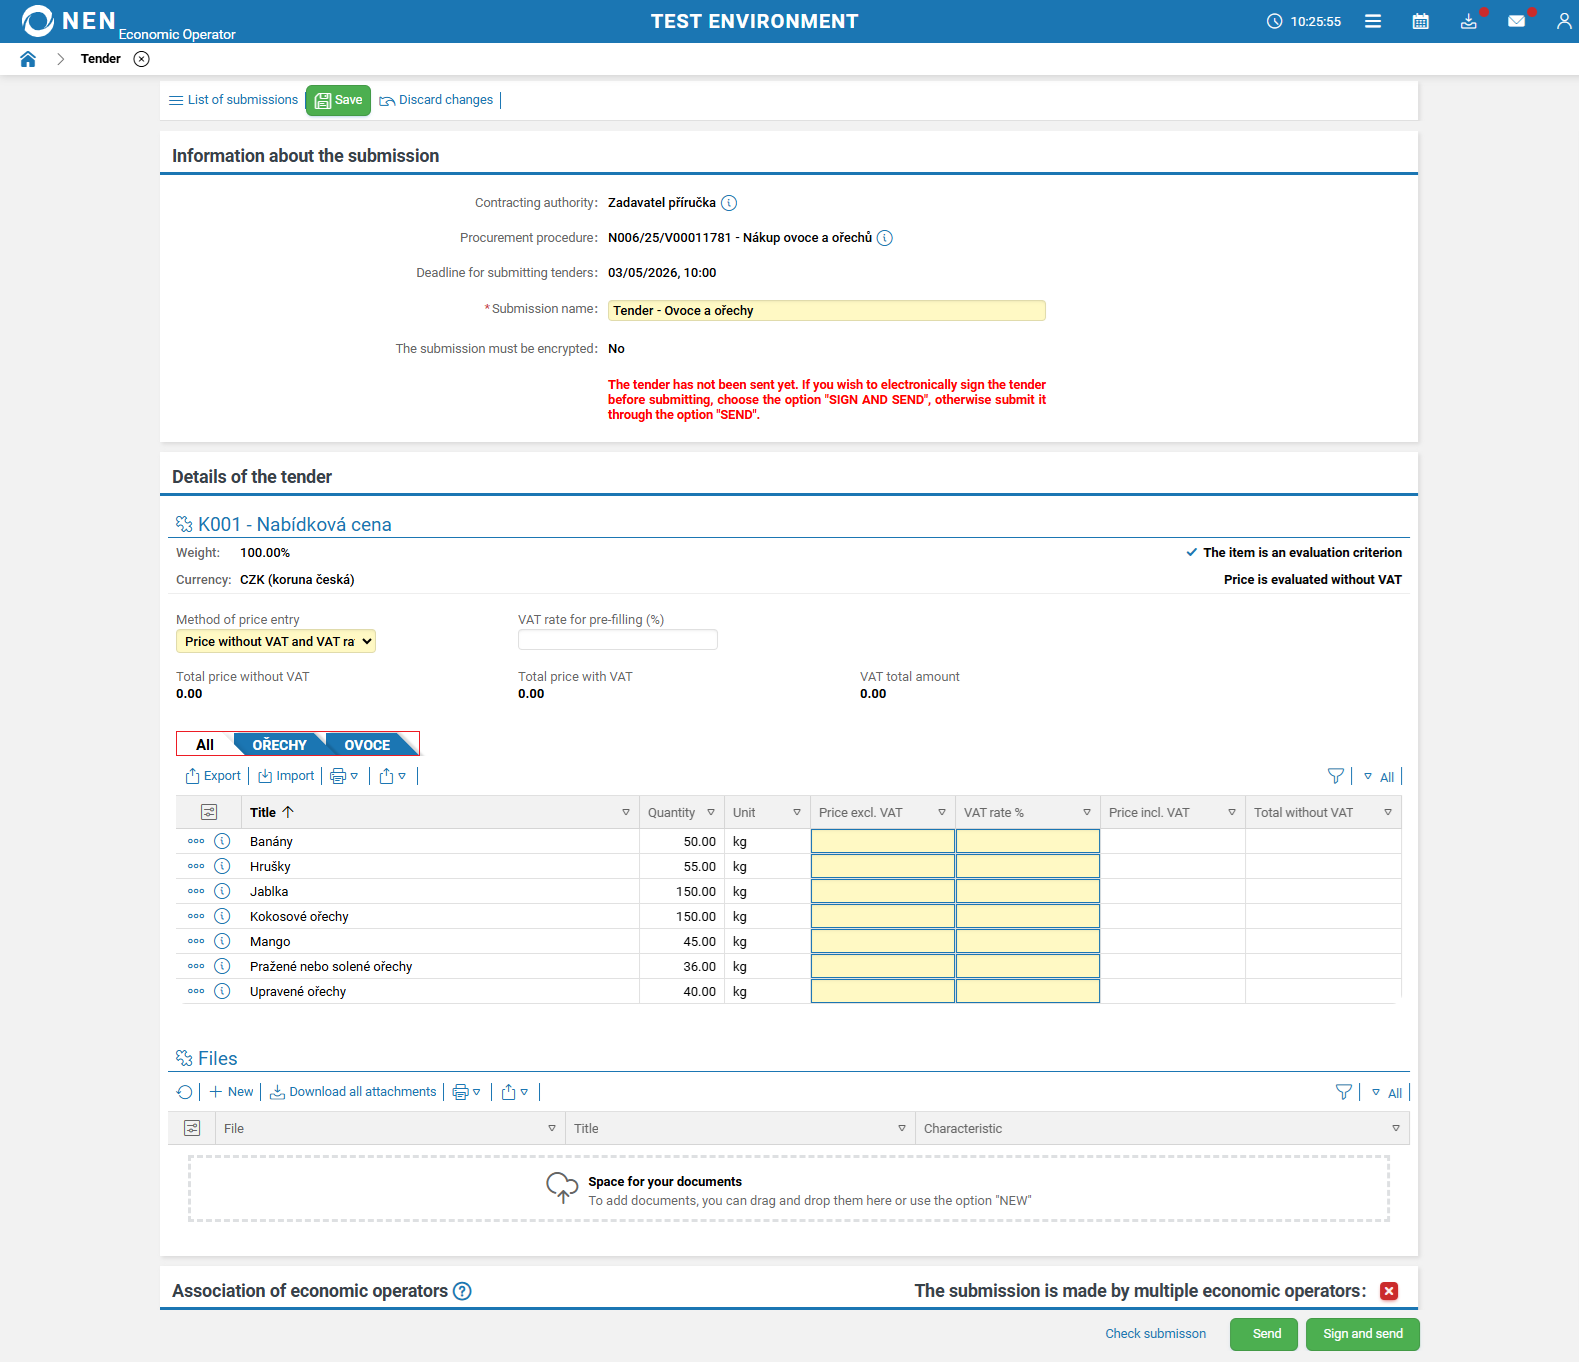The height and width of the screenshot is (1362, 1579).
Task: Click the refresh icon in Files toolbar
Action: tap(184, 1092)
